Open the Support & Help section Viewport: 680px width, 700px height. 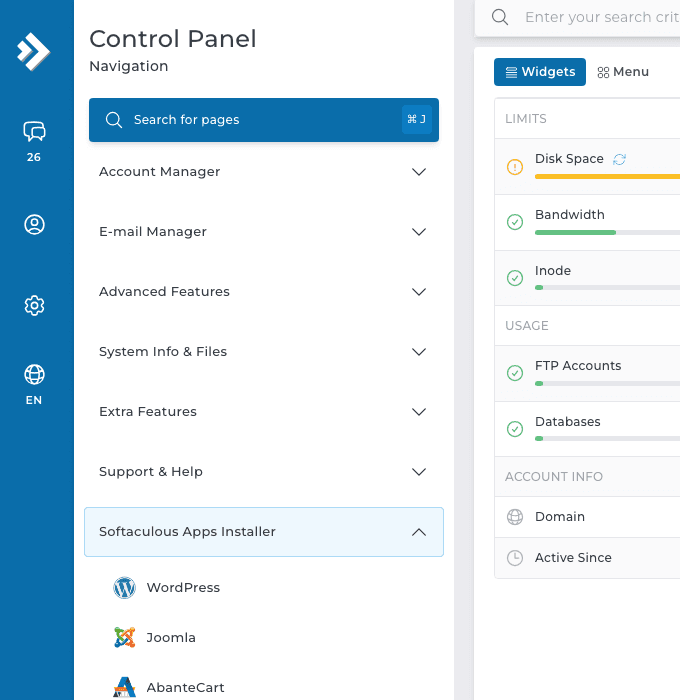[x=263, y=472]
